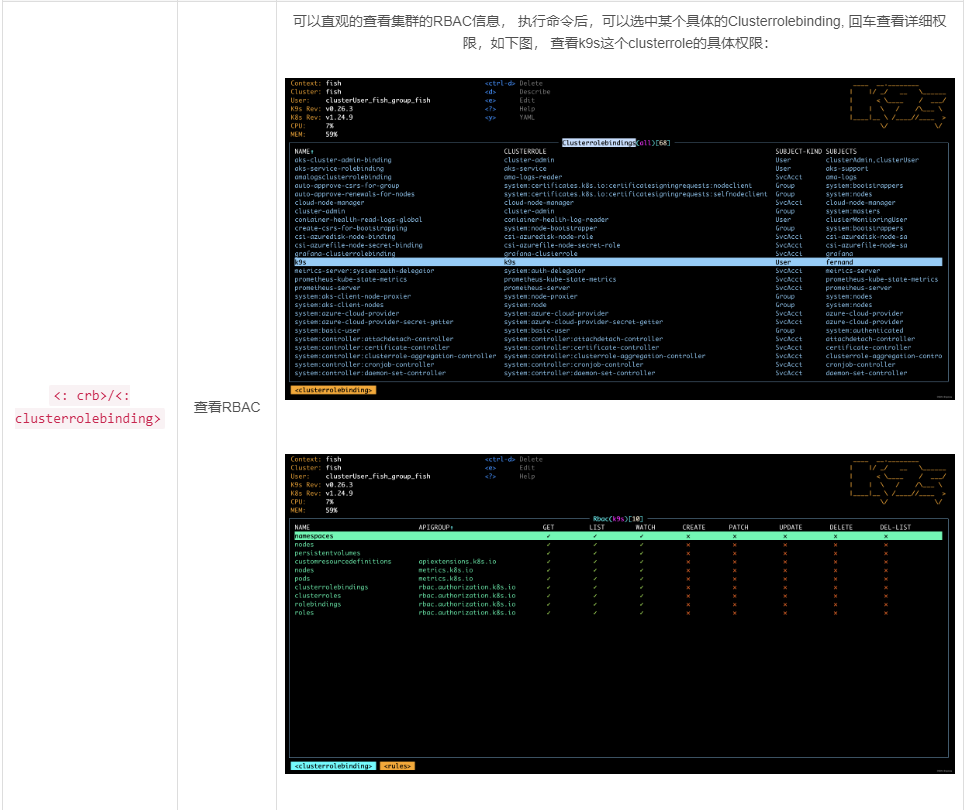Click the 'UPDATE' column header
The height and width of the screenshot is (810, 967).
(791, 527)
